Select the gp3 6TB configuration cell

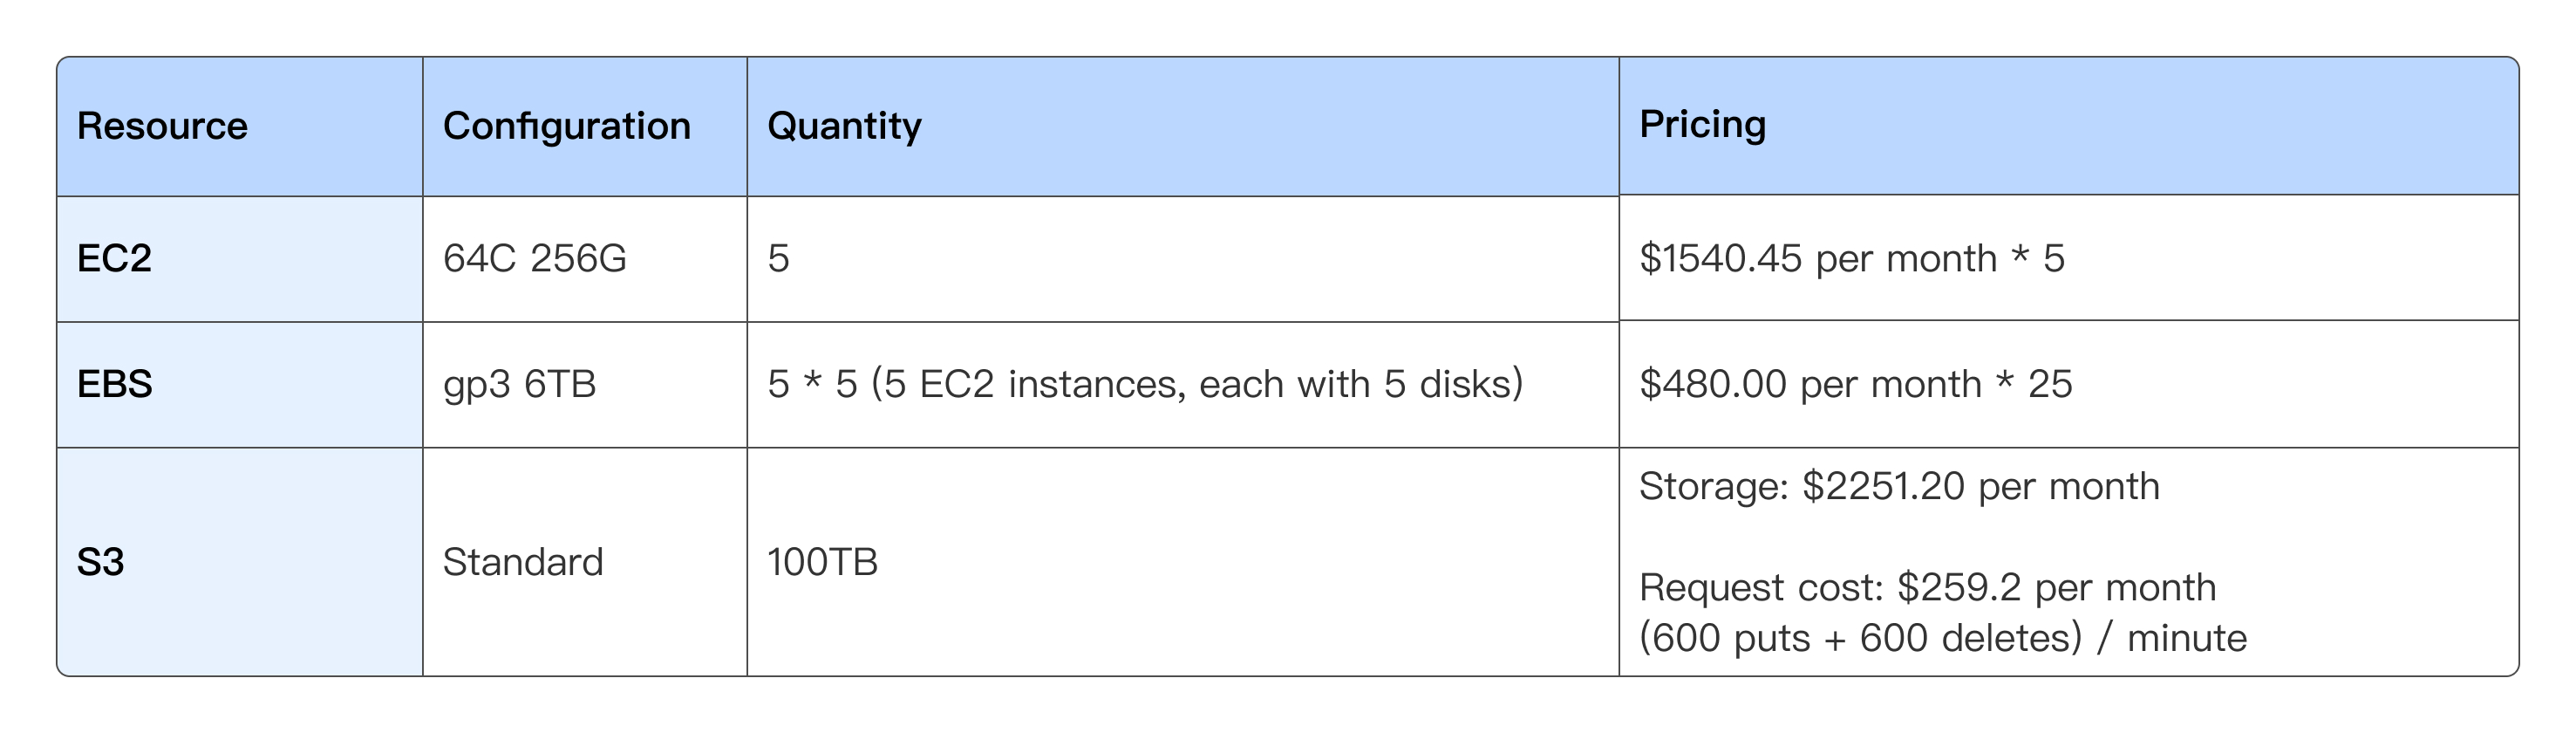(x=519, y=384)
